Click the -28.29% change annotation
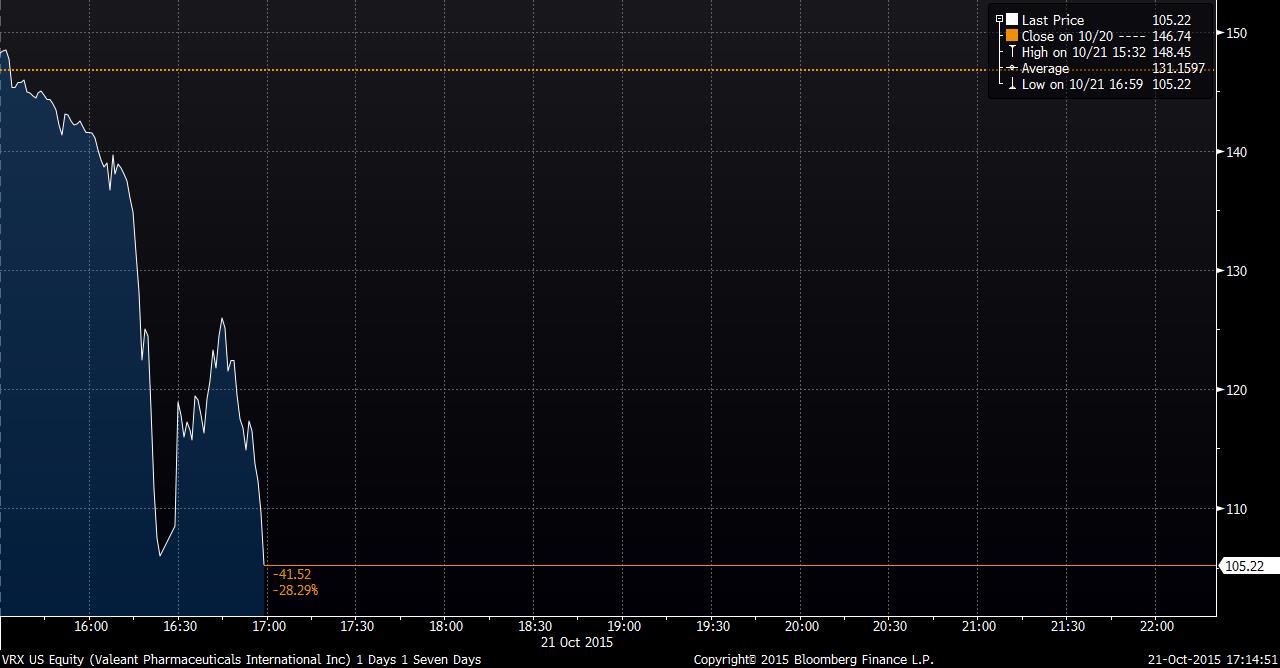This screenshot has height=668, width=1280. [295, 591]
